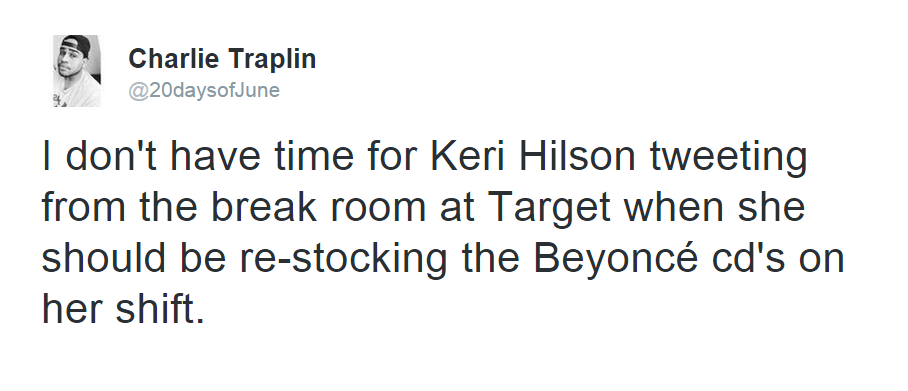The image size is (908, 391).
Task: Click the word "cd's" in the tweet
Action: click(x=749, y=258)
